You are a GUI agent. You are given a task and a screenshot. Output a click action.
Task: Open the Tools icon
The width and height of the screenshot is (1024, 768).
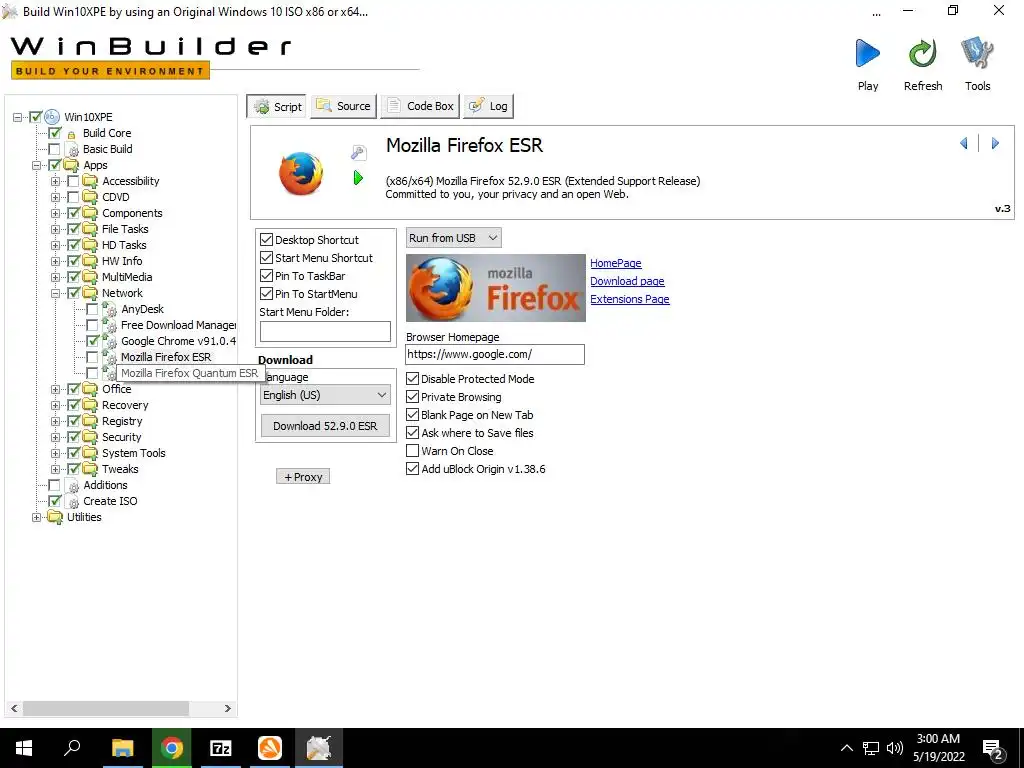coord(977,53)
